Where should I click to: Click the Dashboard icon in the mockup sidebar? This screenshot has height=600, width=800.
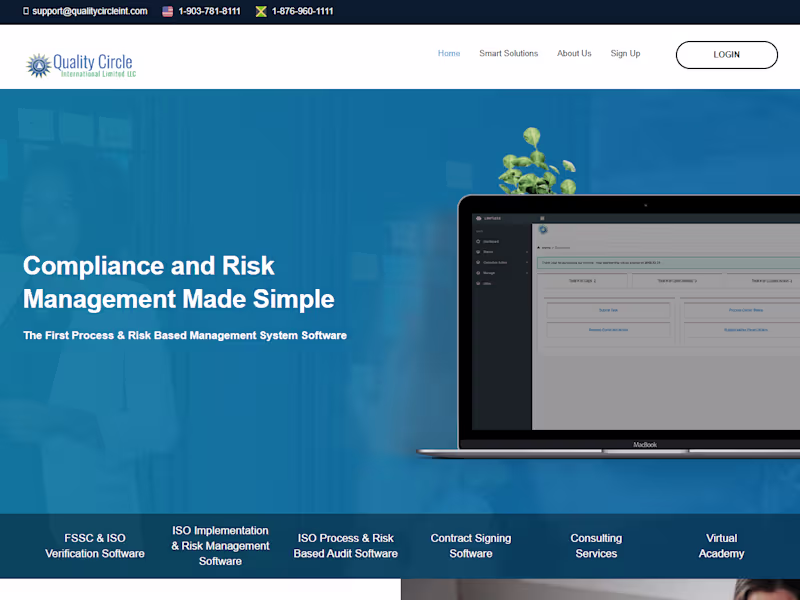point(477,242)
